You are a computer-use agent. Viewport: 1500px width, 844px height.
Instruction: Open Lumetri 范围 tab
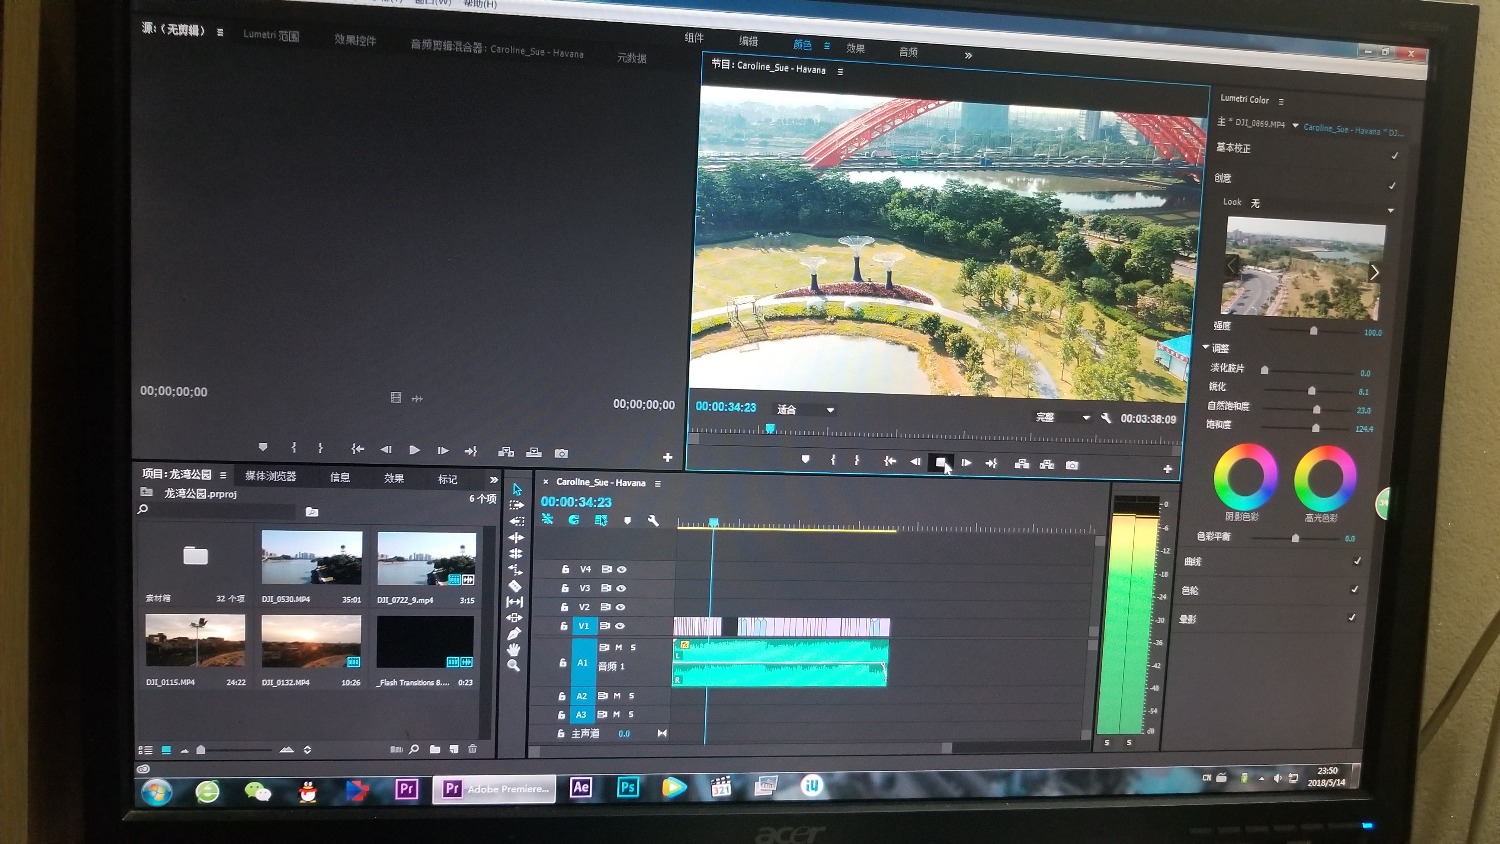click(271, 35)
